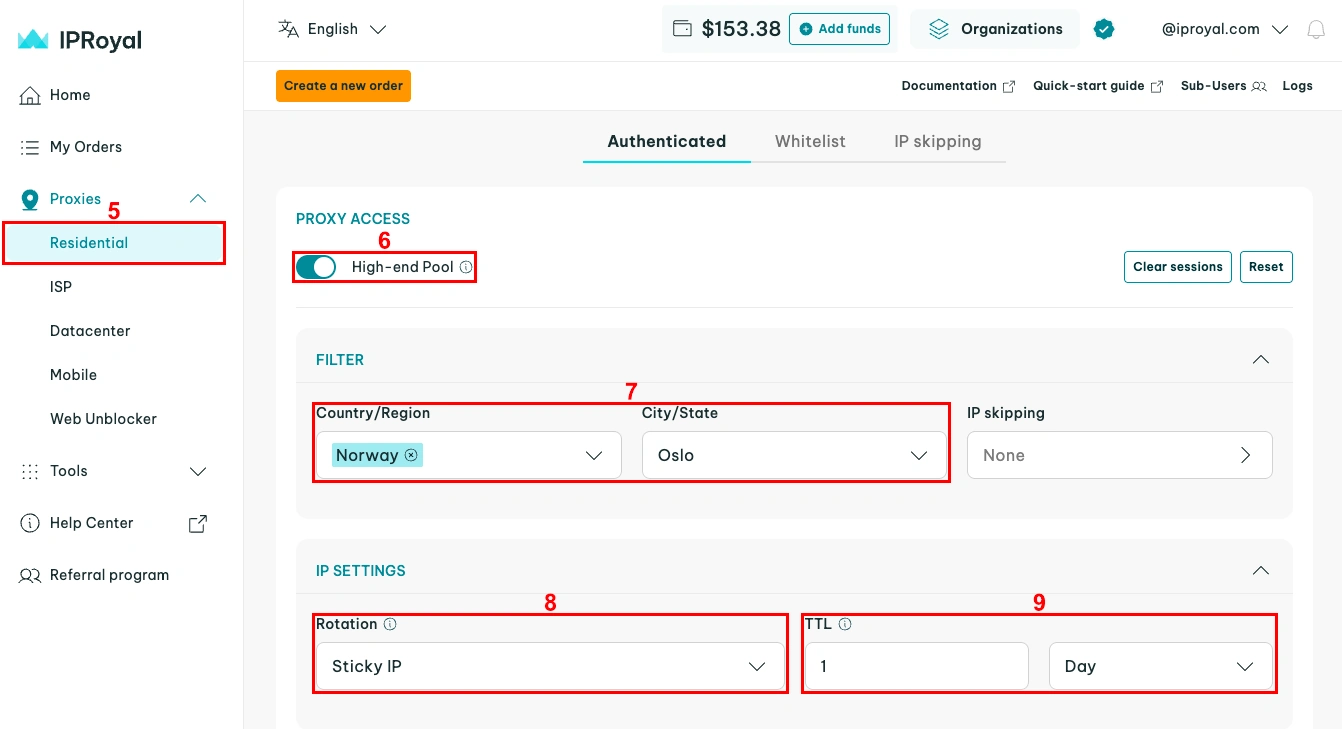Click the TTL value input field
The width and height of the screenshot is (1342, 729).
916,666
